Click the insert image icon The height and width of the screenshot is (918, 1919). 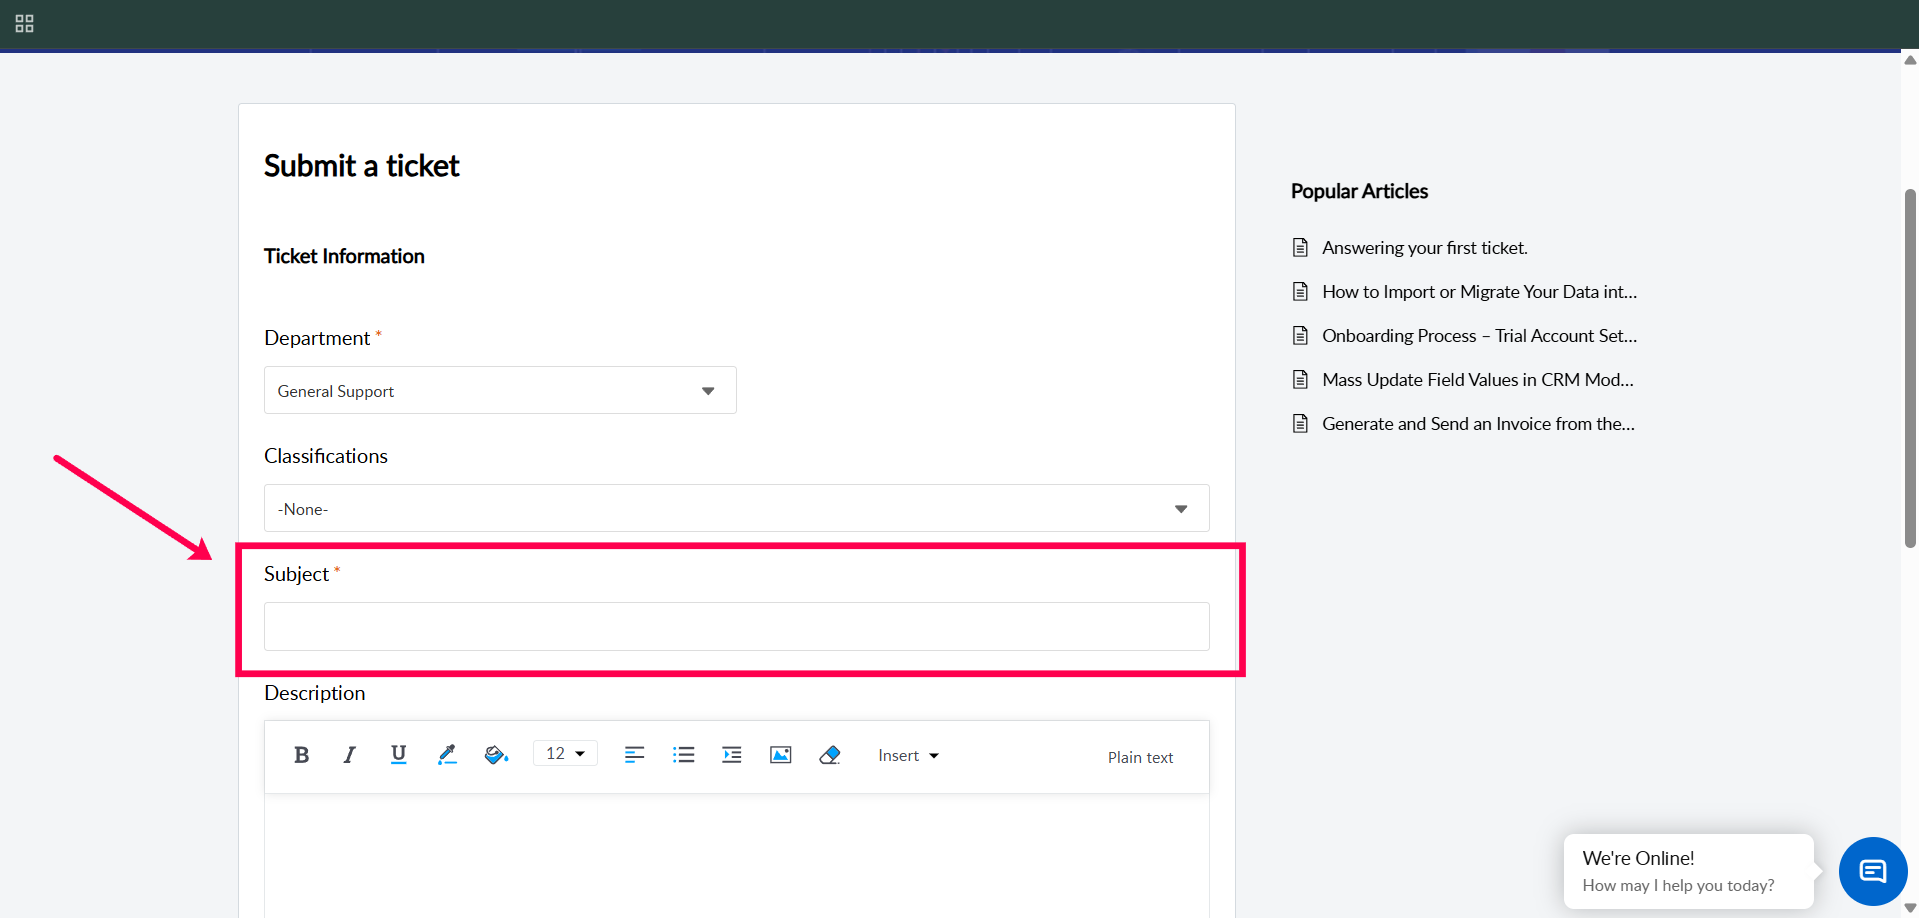[x=780, y=755]
